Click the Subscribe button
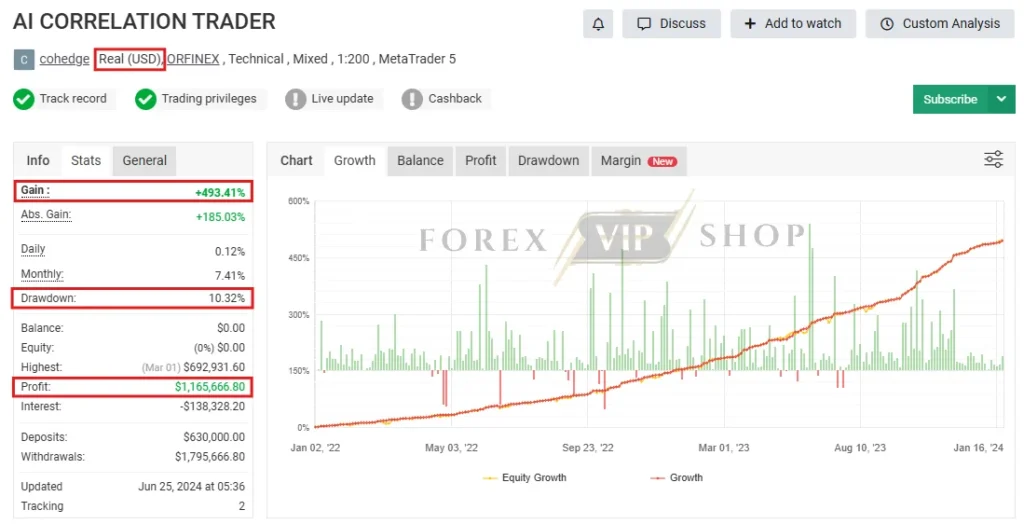This screenshot has width=1024, height=524. click(x=950, y=99)
